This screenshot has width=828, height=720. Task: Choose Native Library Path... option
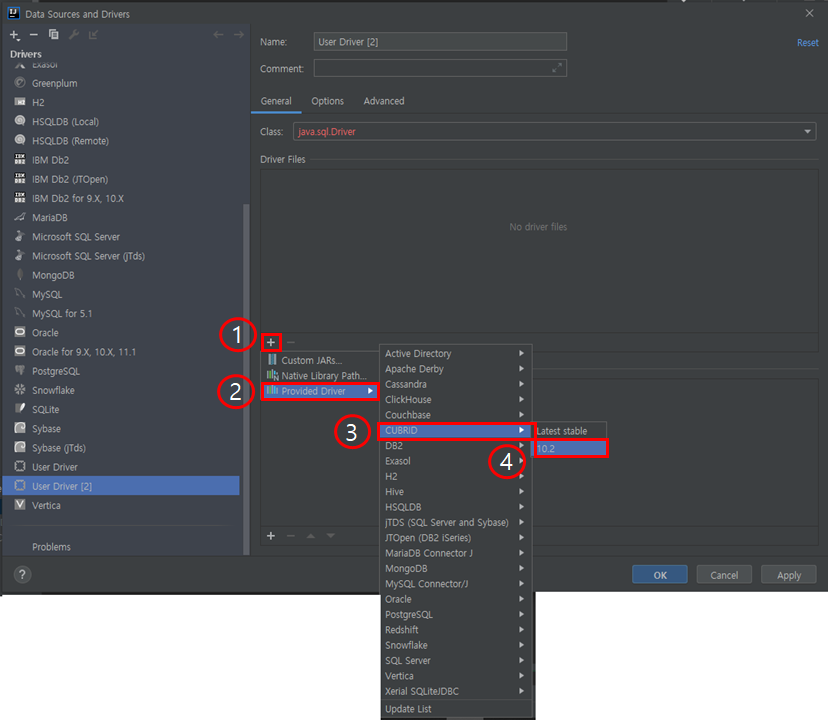321,376
